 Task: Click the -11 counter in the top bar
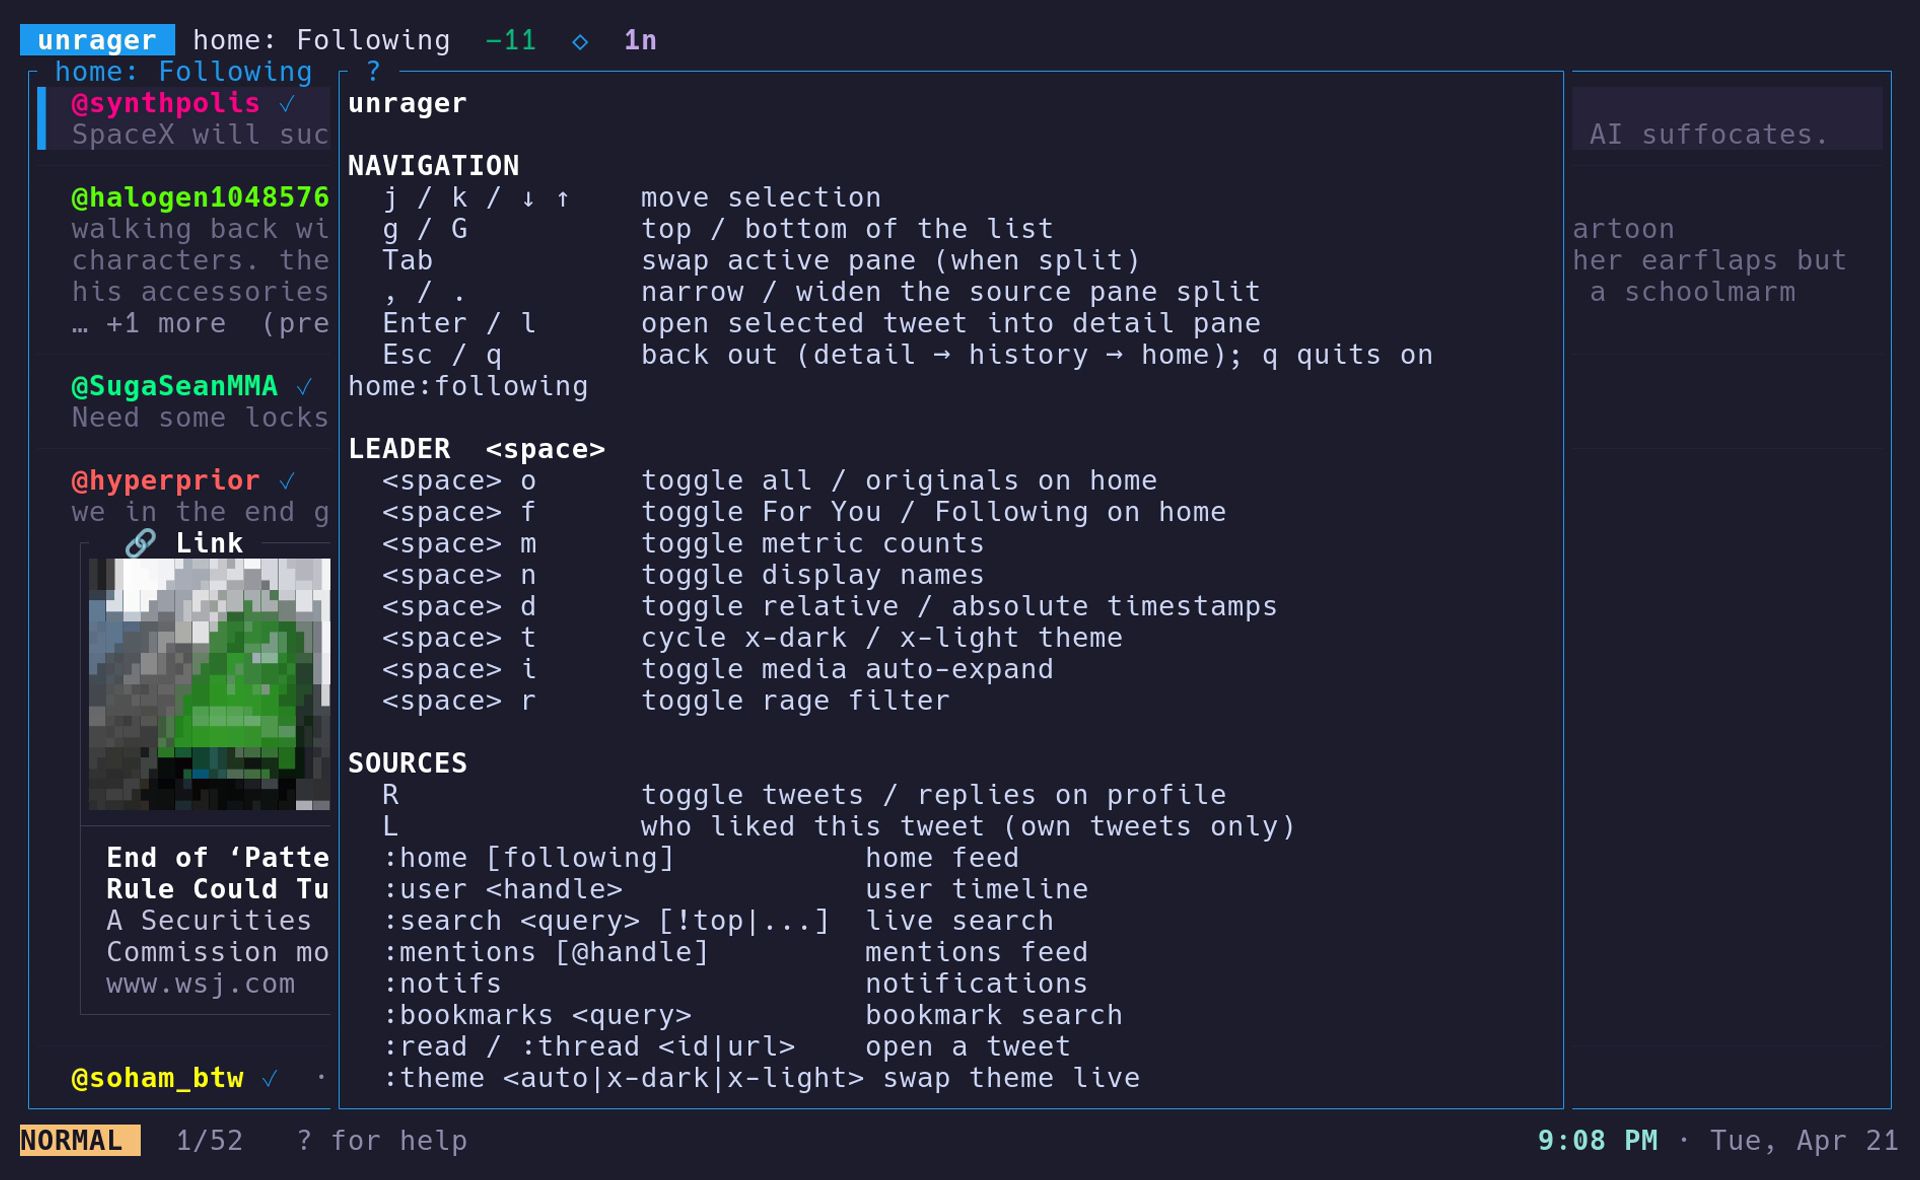tap(508, 40)
